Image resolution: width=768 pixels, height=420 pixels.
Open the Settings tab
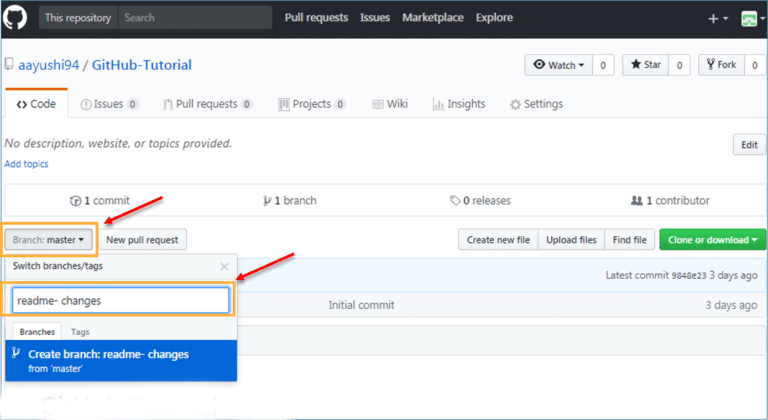point(536,104)
